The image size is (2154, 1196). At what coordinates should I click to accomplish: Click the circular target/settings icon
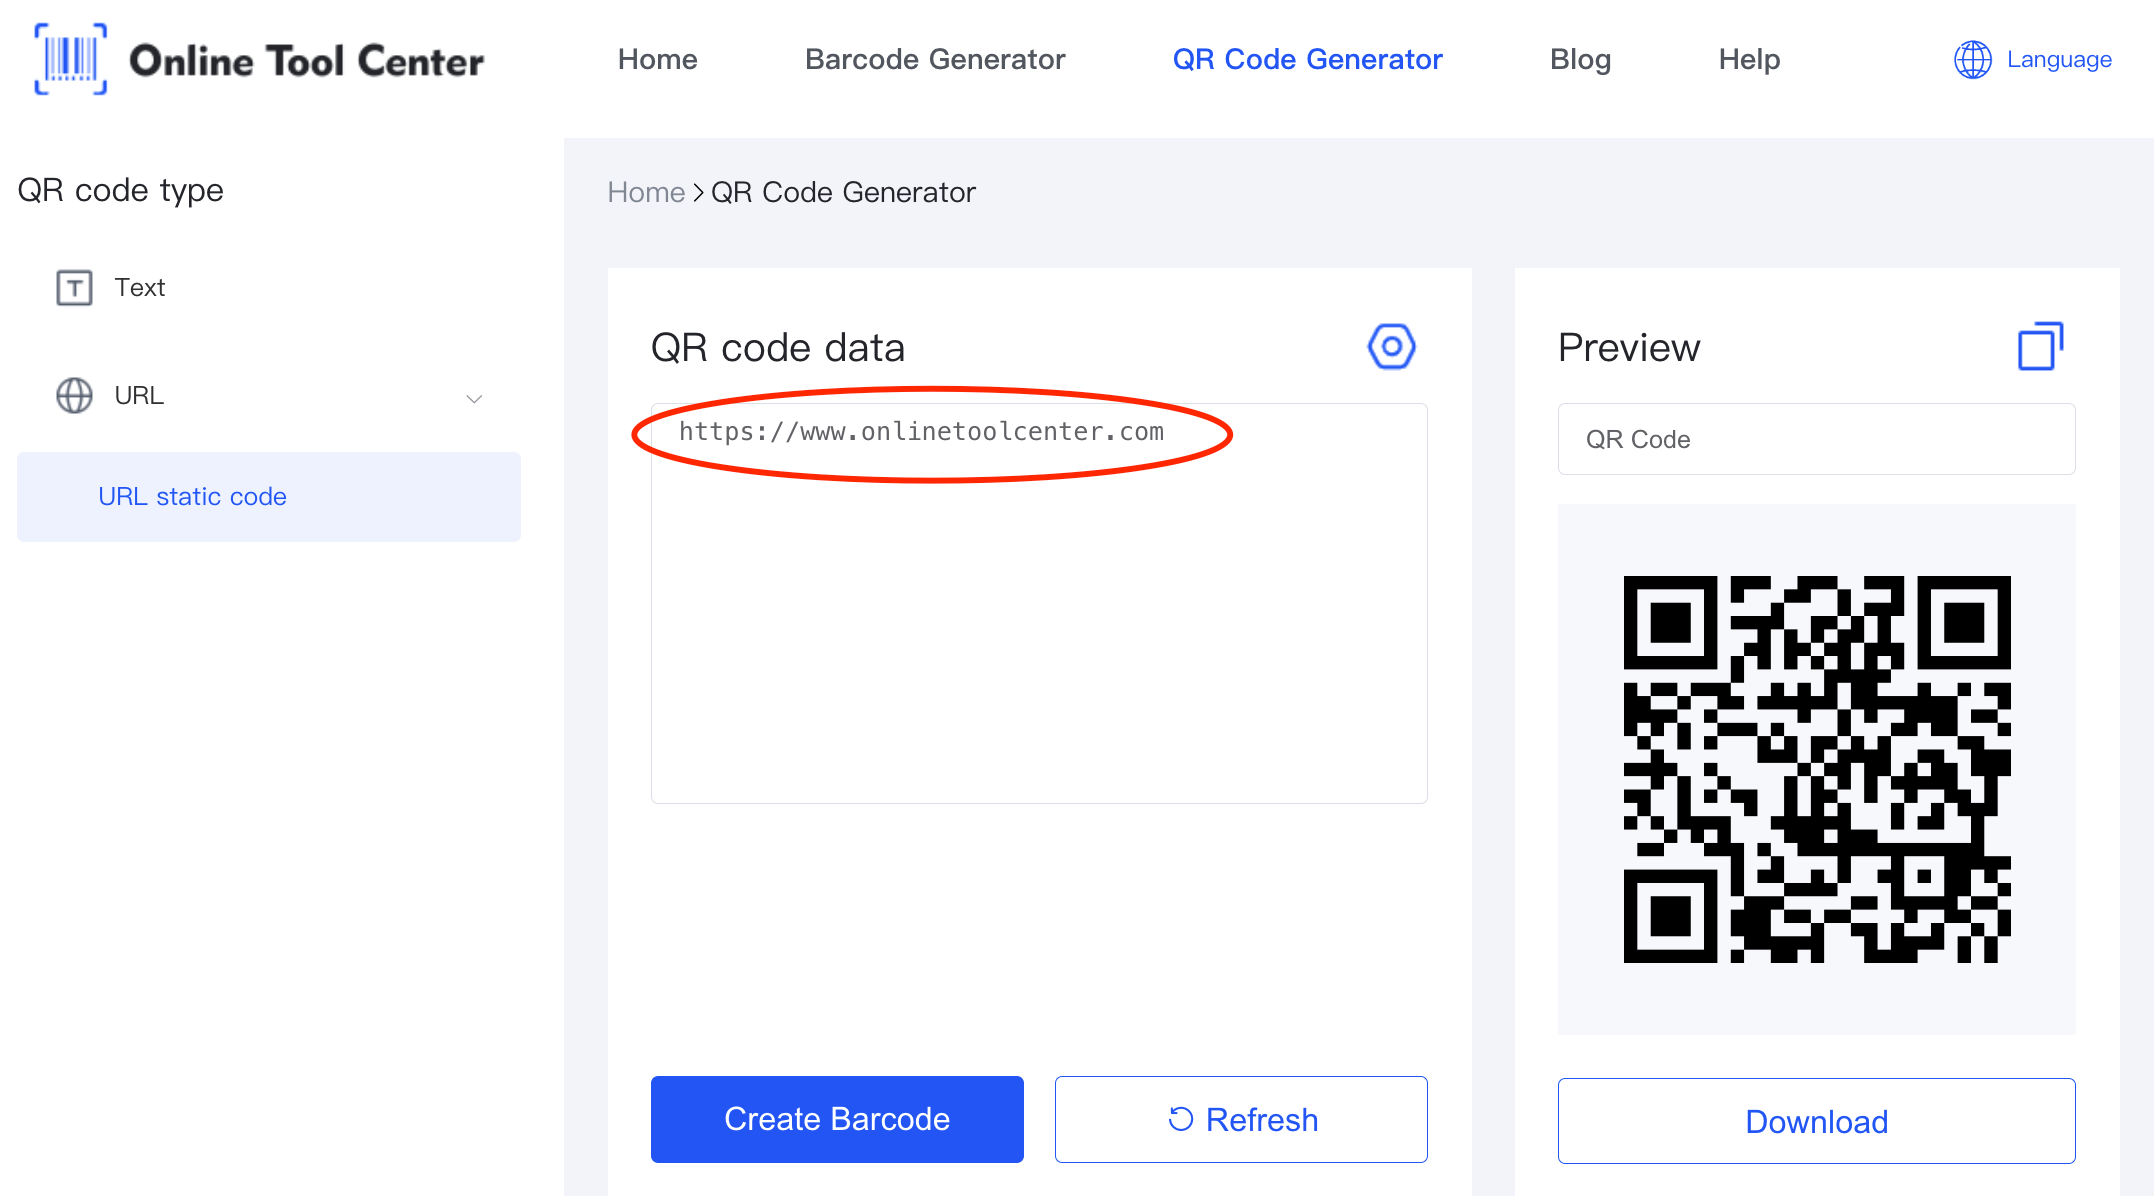(x=1384, y=345)
